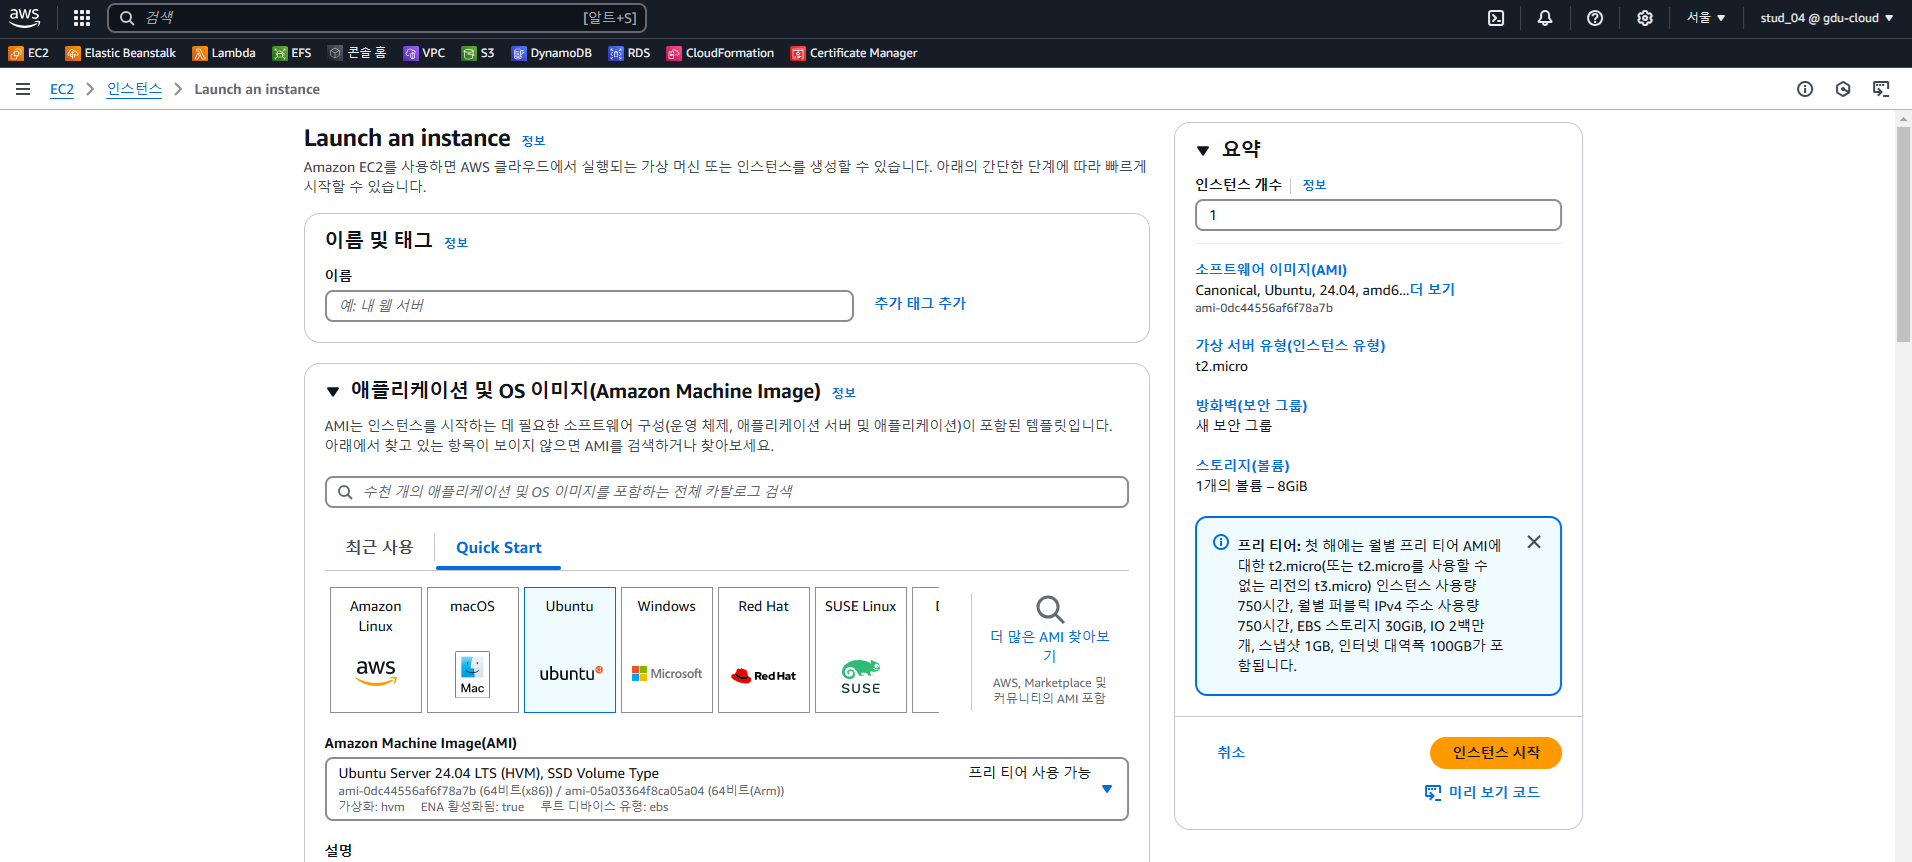Collapse the Amazon Machine Image section
1912x862 pixels.
click(x=333, y=392)
